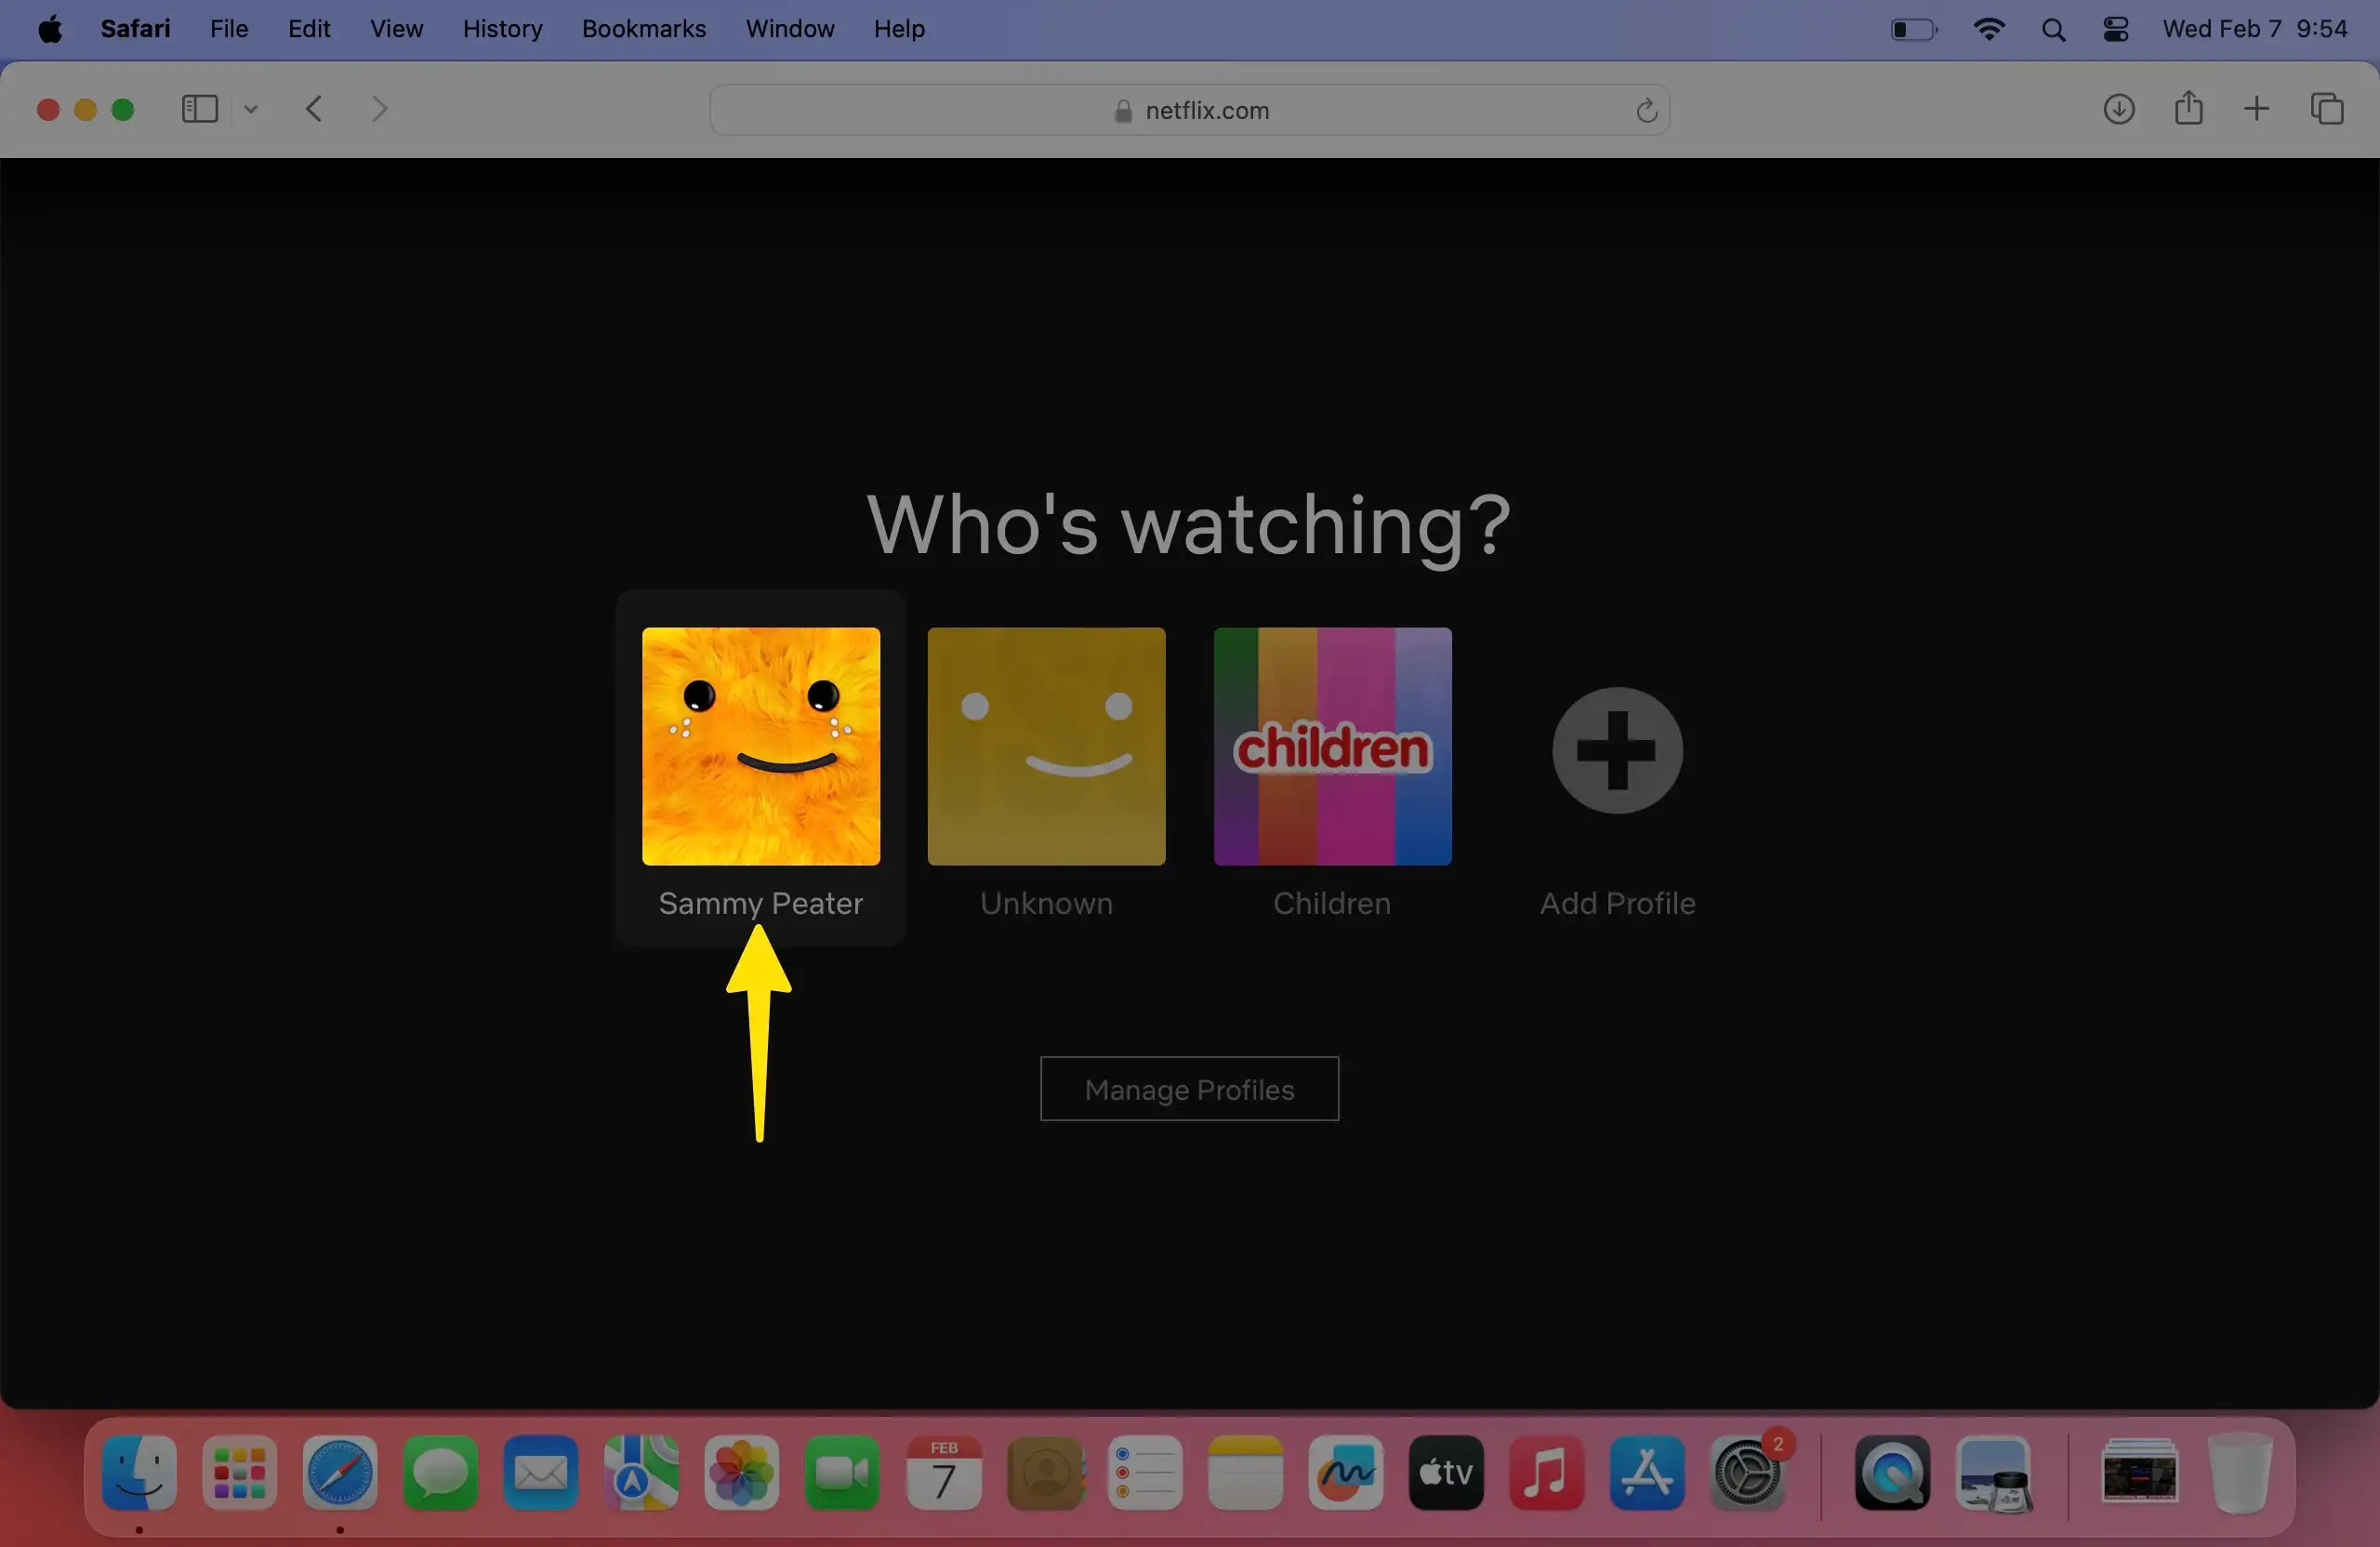
Task: Open a new tab with plus icon
Action: (x=2256, y=109)
